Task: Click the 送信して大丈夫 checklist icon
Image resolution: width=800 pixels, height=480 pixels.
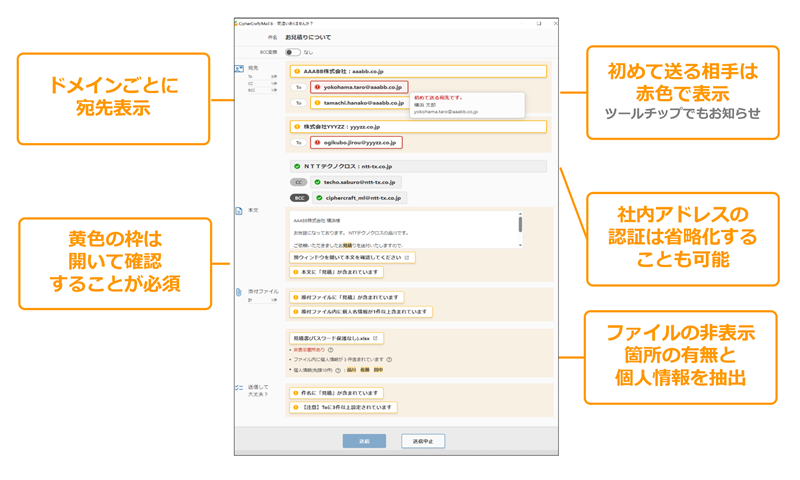Action: pos(239,387)
